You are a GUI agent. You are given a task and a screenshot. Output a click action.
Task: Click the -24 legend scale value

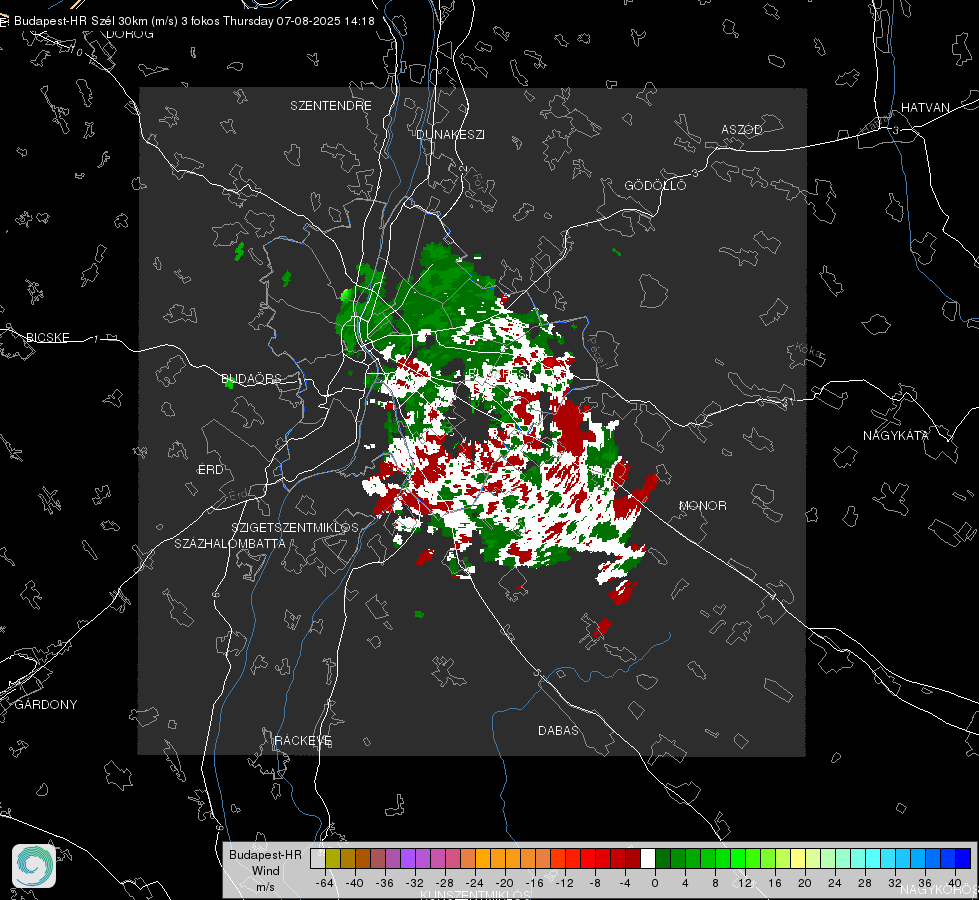(475, 883)
